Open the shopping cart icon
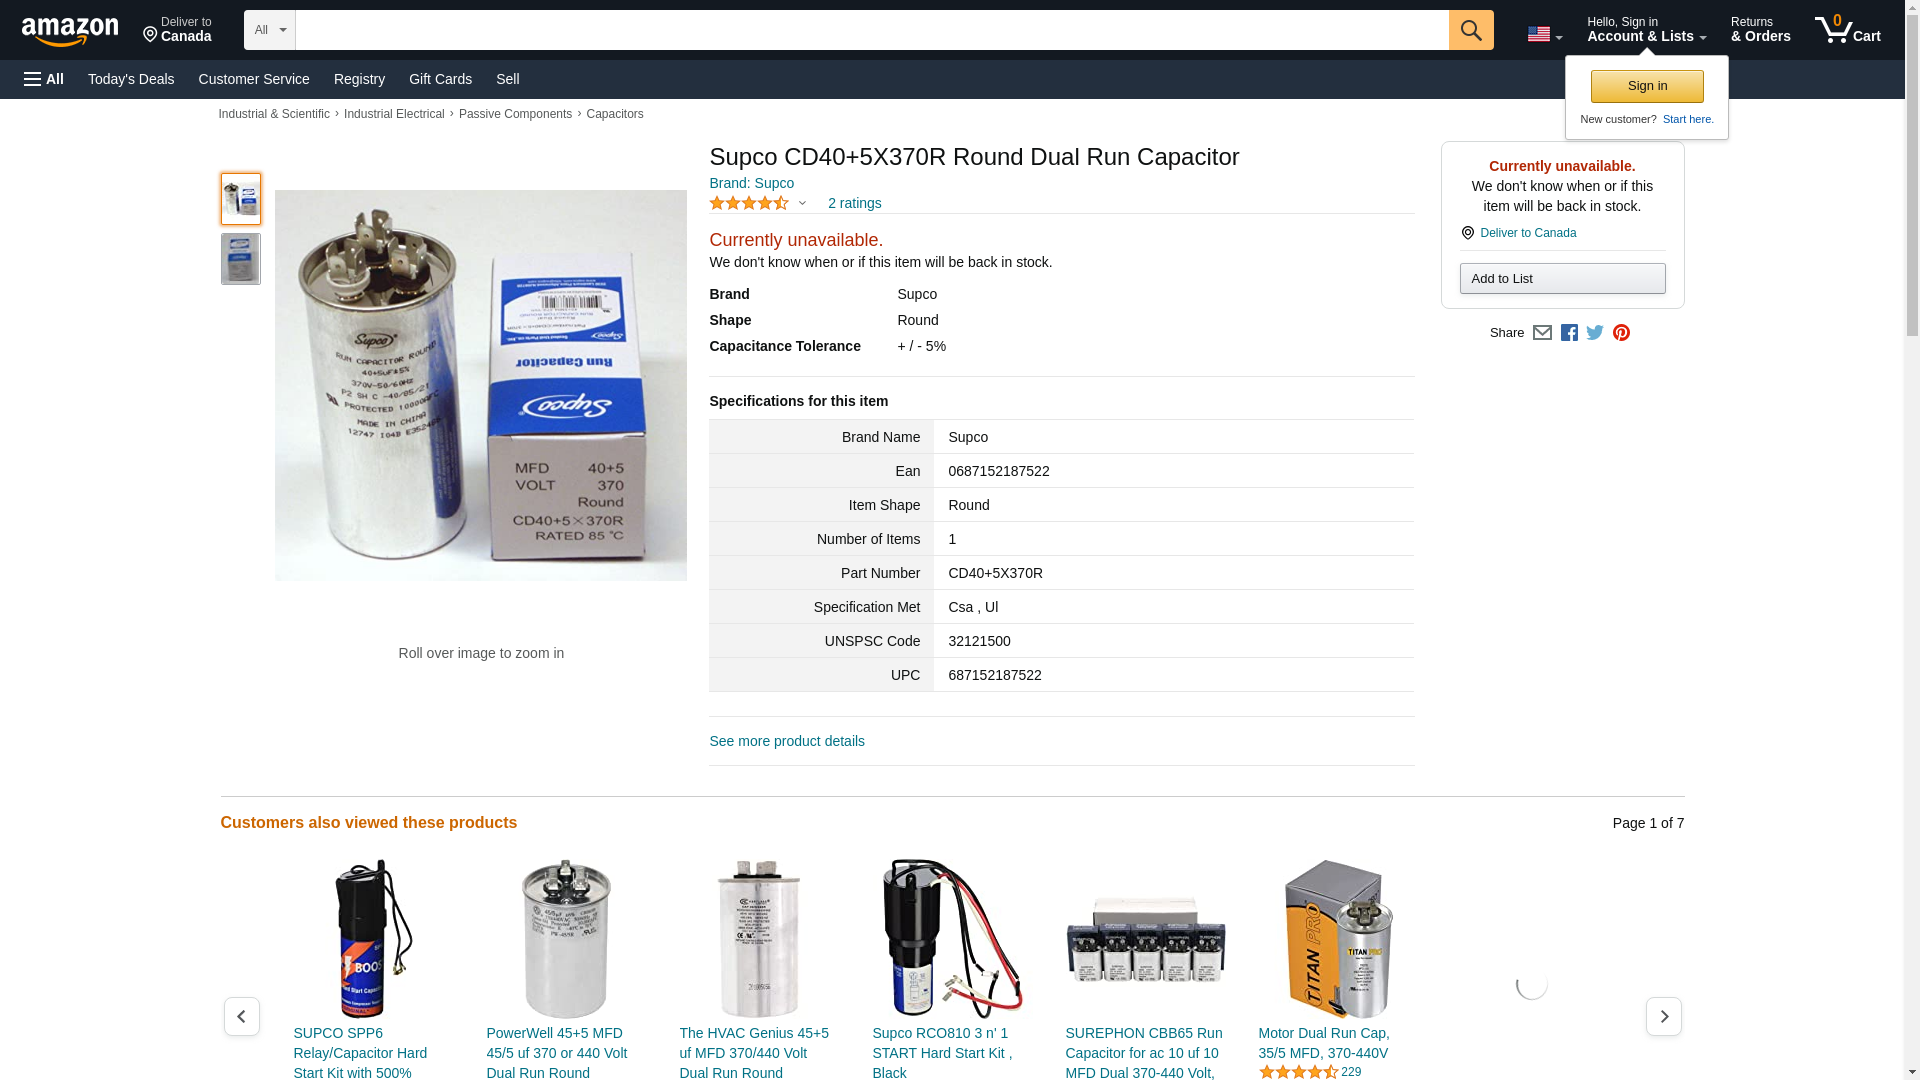 pos(1846,30)
